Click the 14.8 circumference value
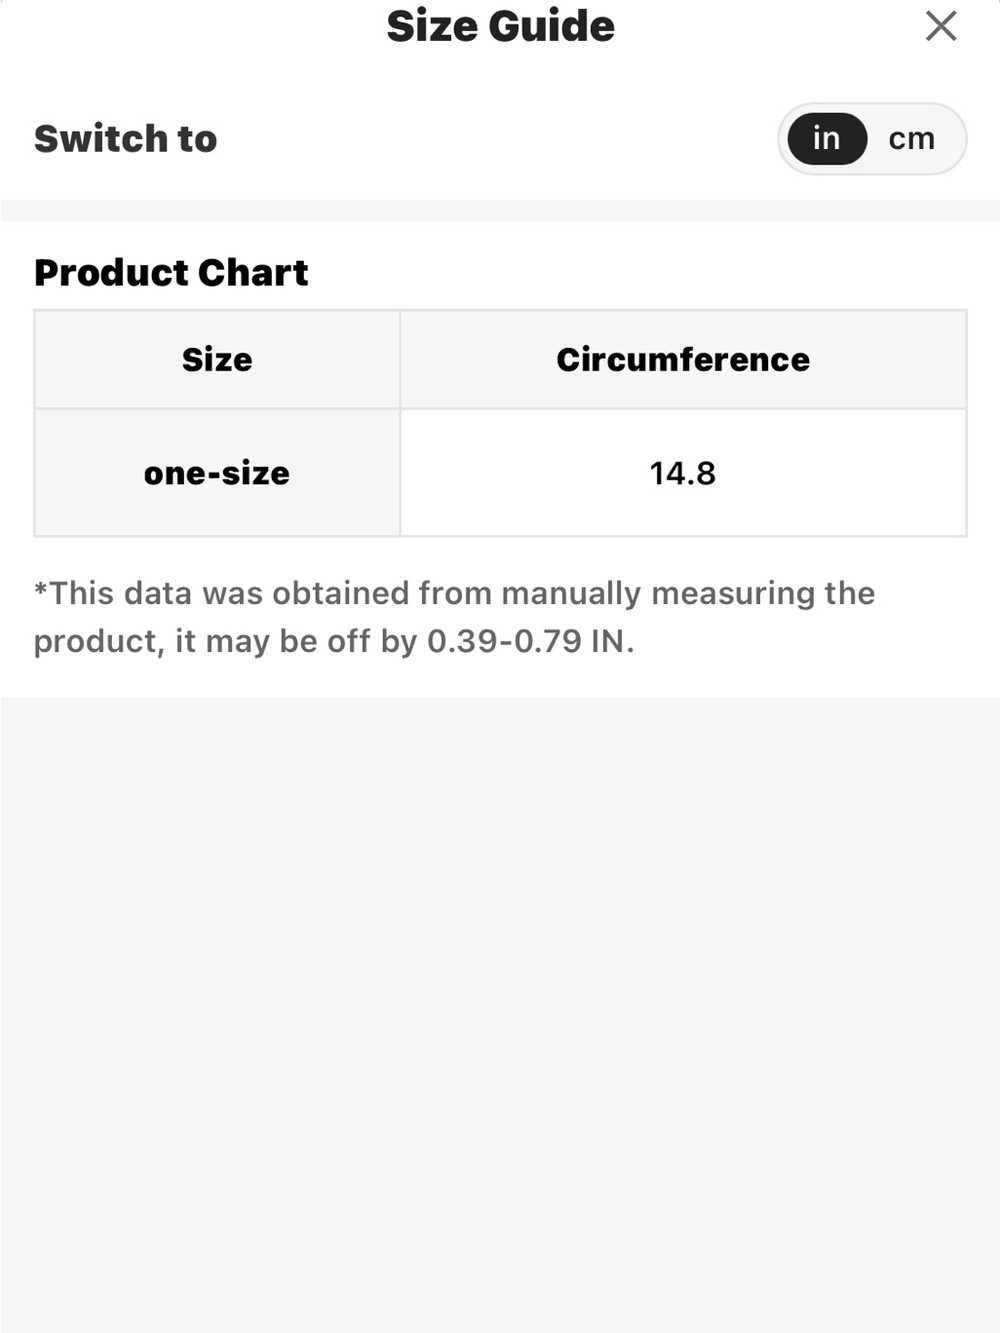Image resolution: width=1000 pixels, height=1333 pixels. pyautogui.click(x=683, y=473)
